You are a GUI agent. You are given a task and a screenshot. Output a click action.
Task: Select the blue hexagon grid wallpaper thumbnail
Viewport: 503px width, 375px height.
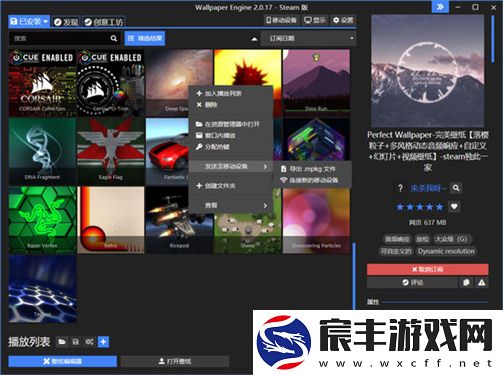pyautogui.click(x=42, y=289)
